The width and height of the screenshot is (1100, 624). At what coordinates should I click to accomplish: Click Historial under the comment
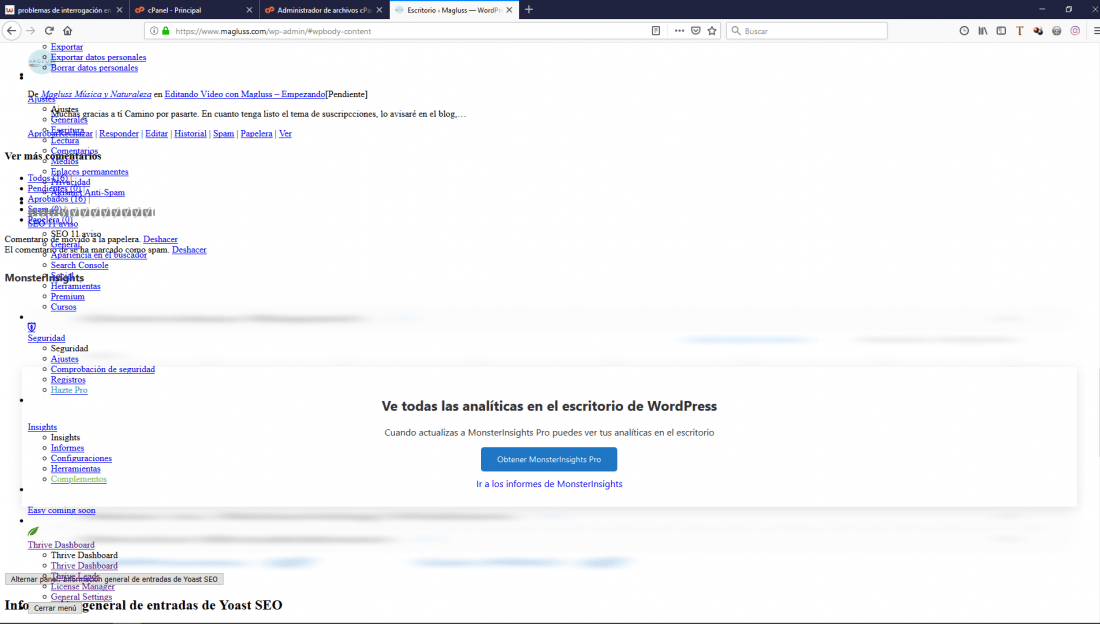(190, 133)
